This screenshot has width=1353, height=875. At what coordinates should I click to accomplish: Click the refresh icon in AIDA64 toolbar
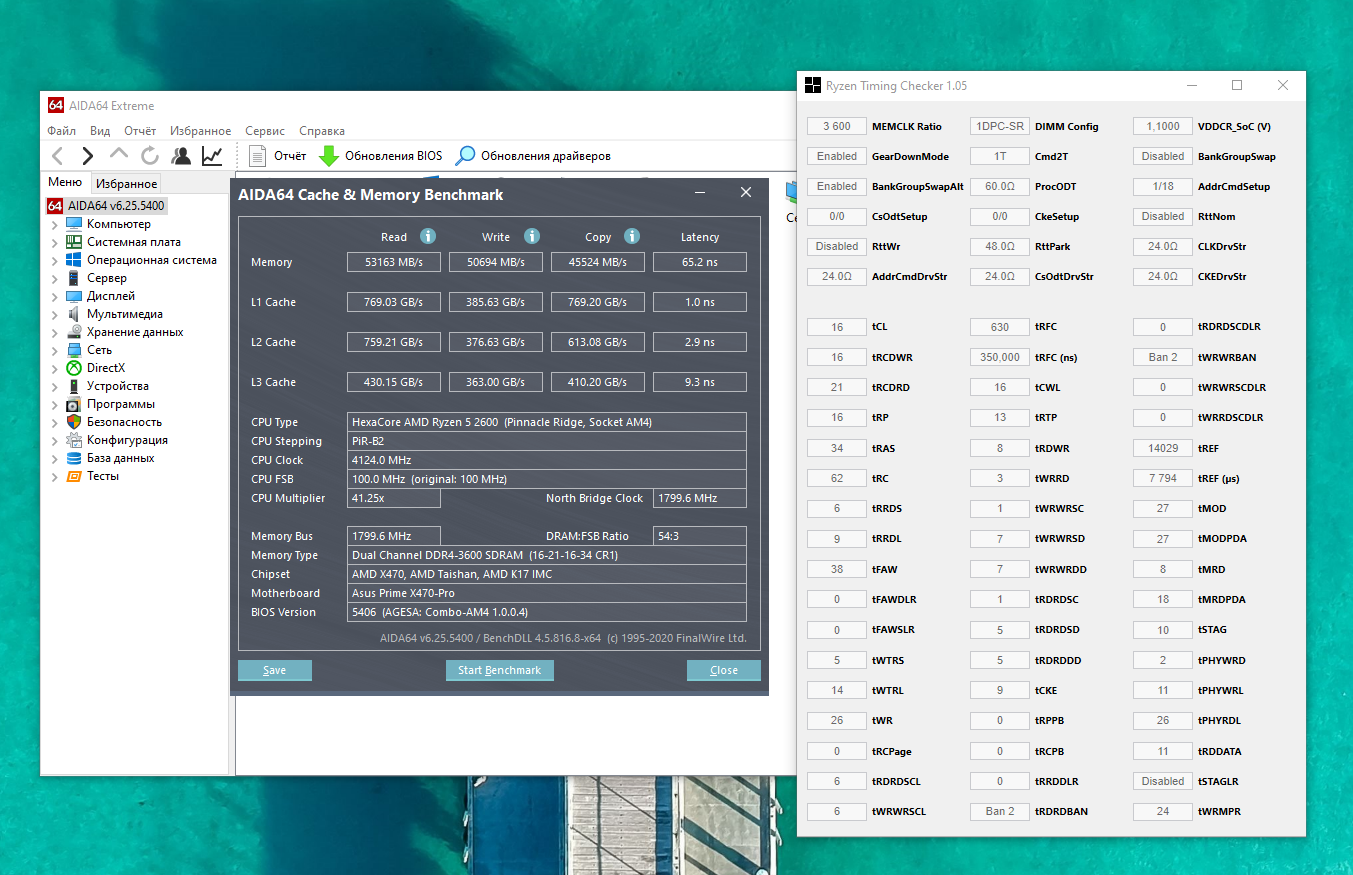pos(150,156)
